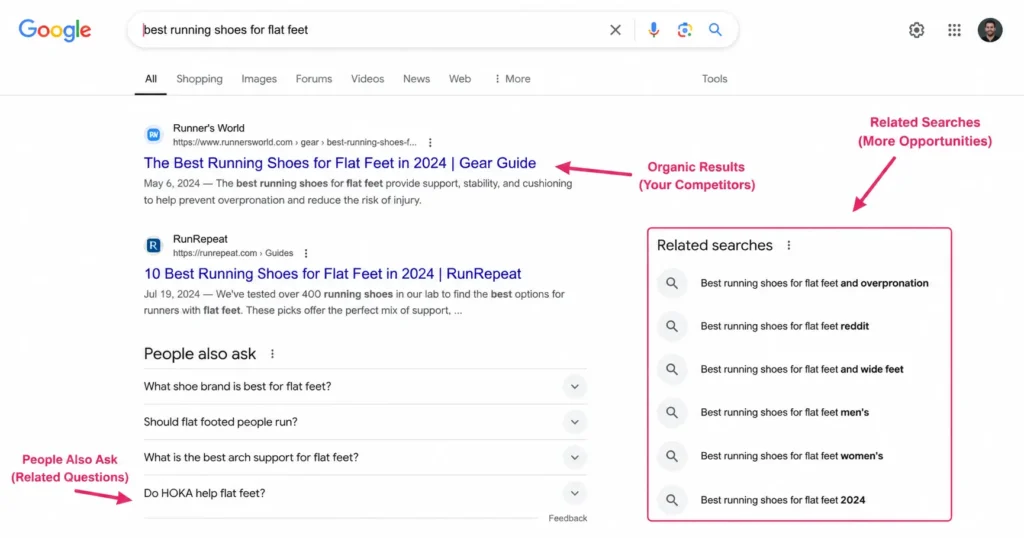
Task: Switch to the Shopping tab
Action: pyautogui.click(x=199, y=79)
